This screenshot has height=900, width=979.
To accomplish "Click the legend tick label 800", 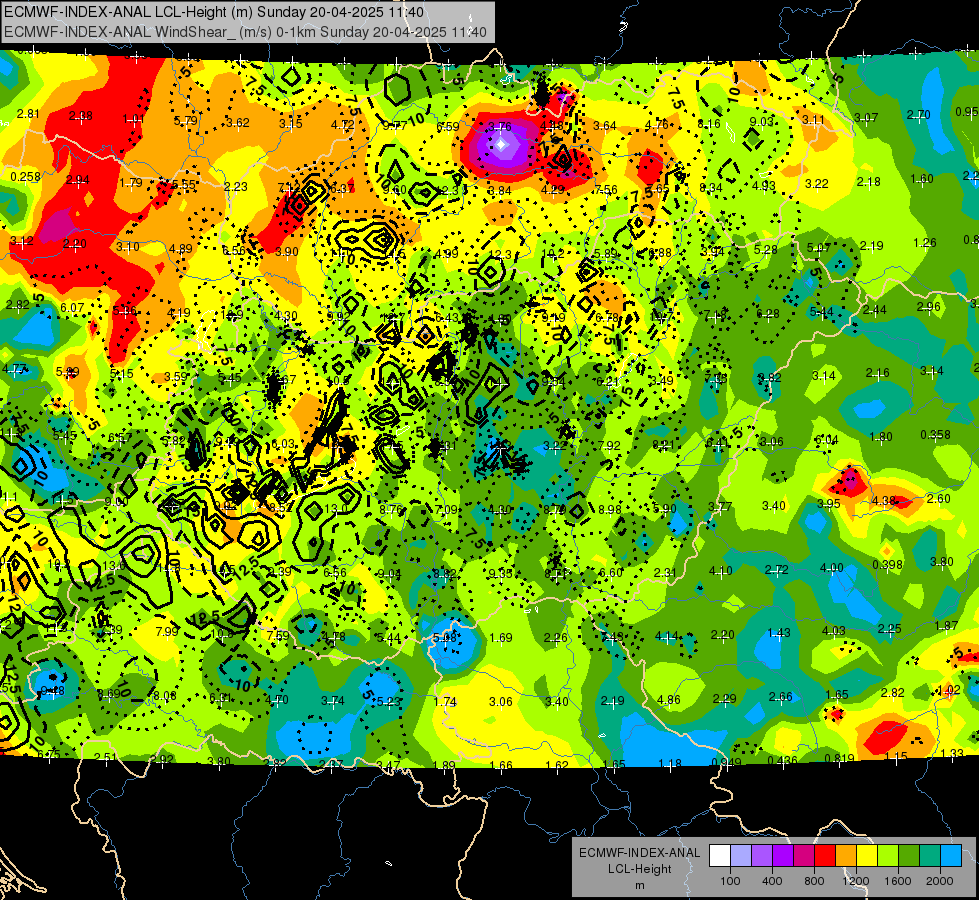I will coord(814,881).
